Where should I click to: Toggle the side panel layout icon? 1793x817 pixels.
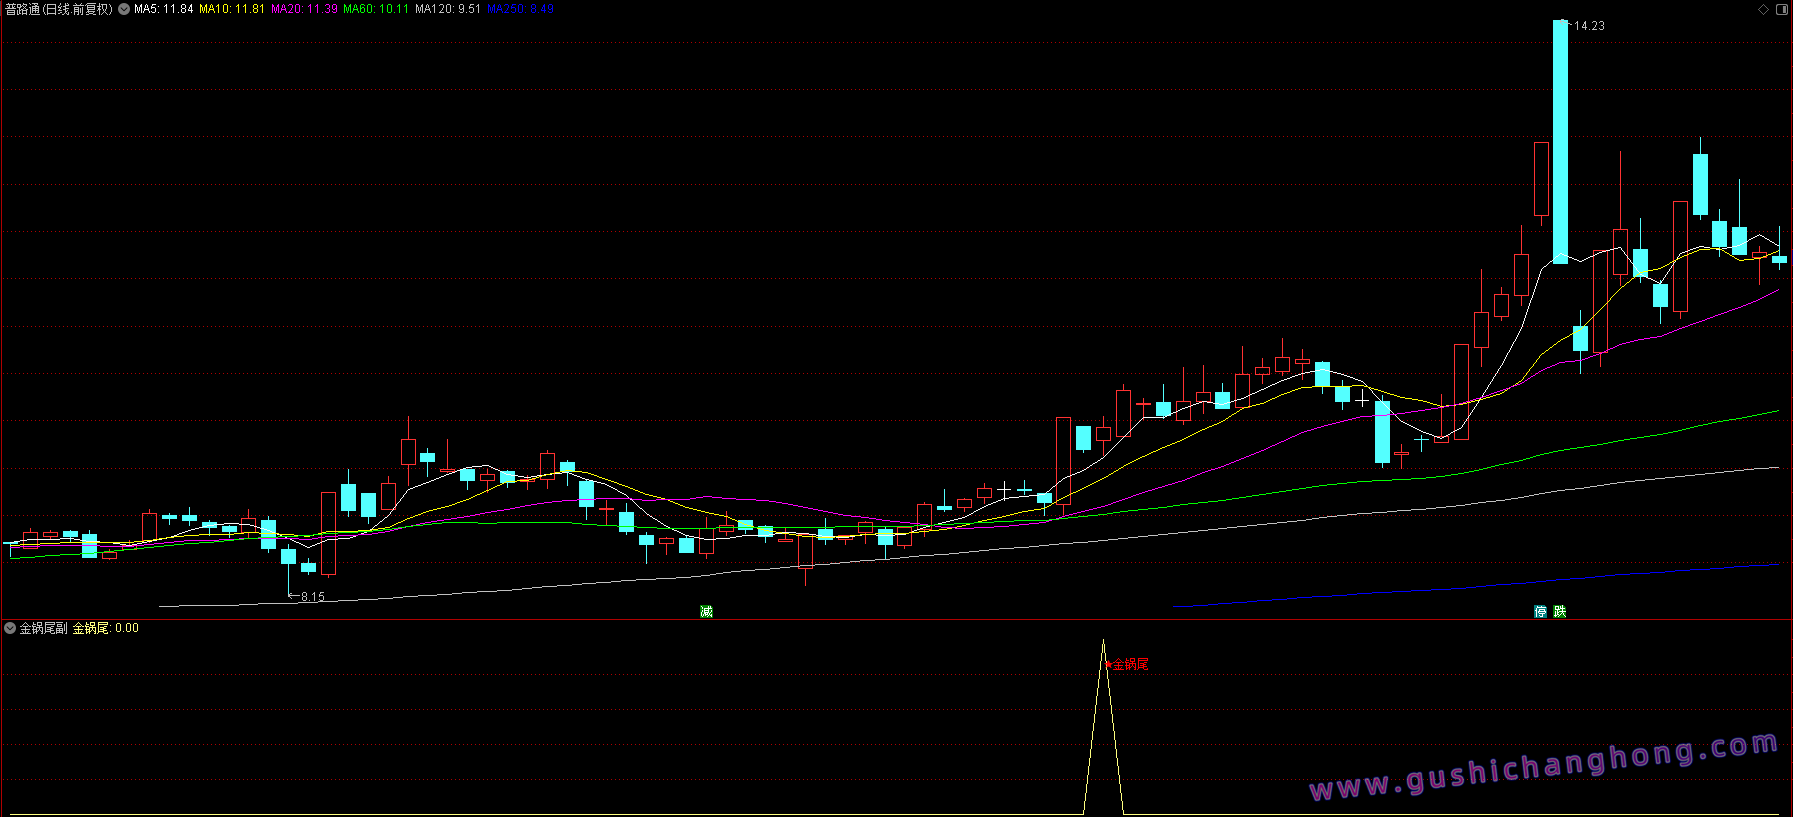[1782, 9]
